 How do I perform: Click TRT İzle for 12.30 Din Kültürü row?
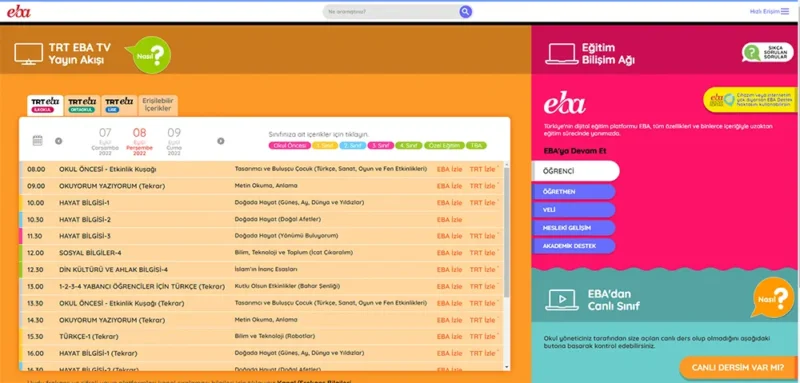[x=483, y=270]
